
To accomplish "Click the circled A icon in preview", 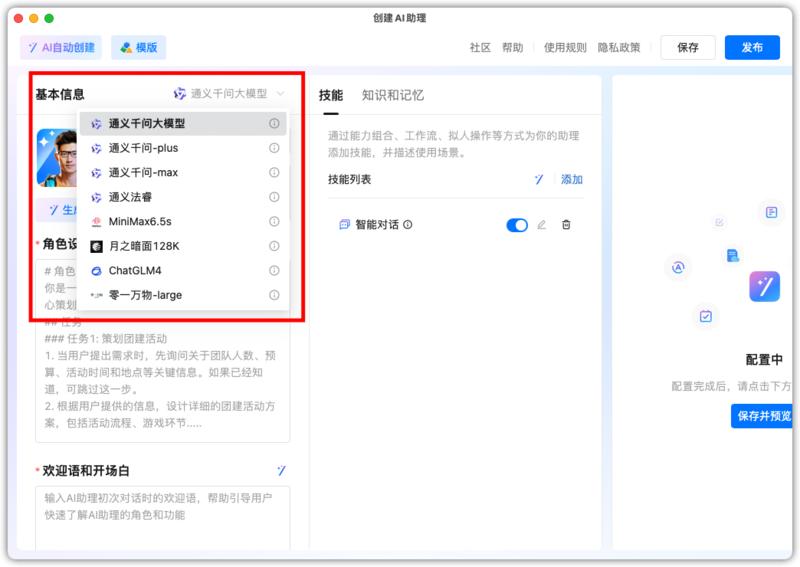I will pos(678,267).
